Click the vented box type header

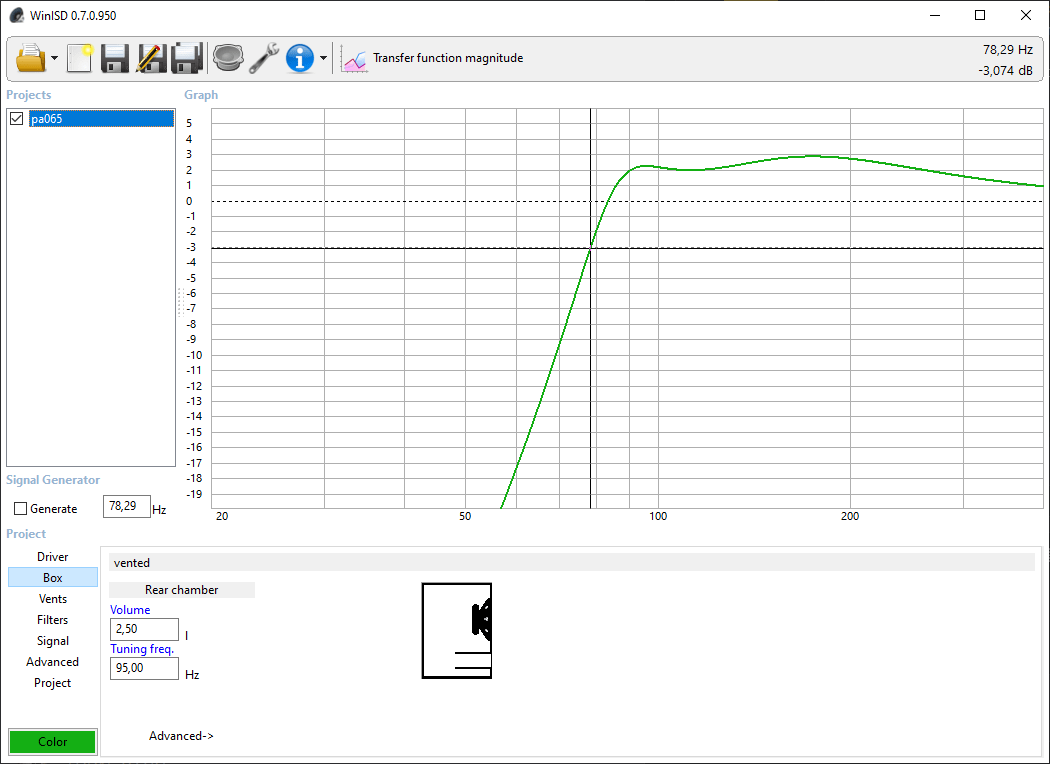tap(572, 562)
